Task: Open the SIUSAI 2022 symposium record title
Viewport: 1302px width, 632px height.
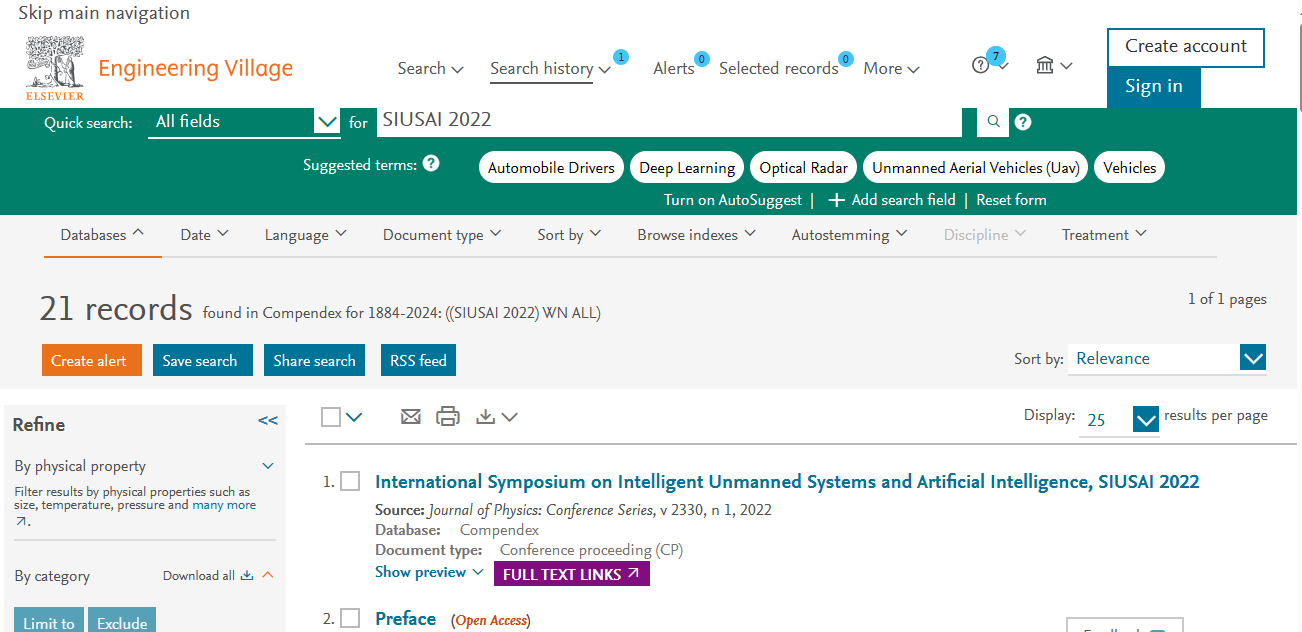Action: [787, 482]
